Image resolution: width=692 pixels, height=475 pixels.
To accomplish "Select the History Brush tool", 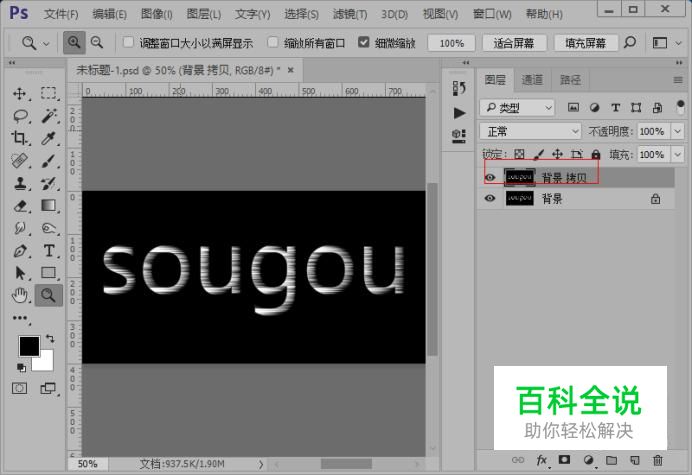I will coord(49,183).
